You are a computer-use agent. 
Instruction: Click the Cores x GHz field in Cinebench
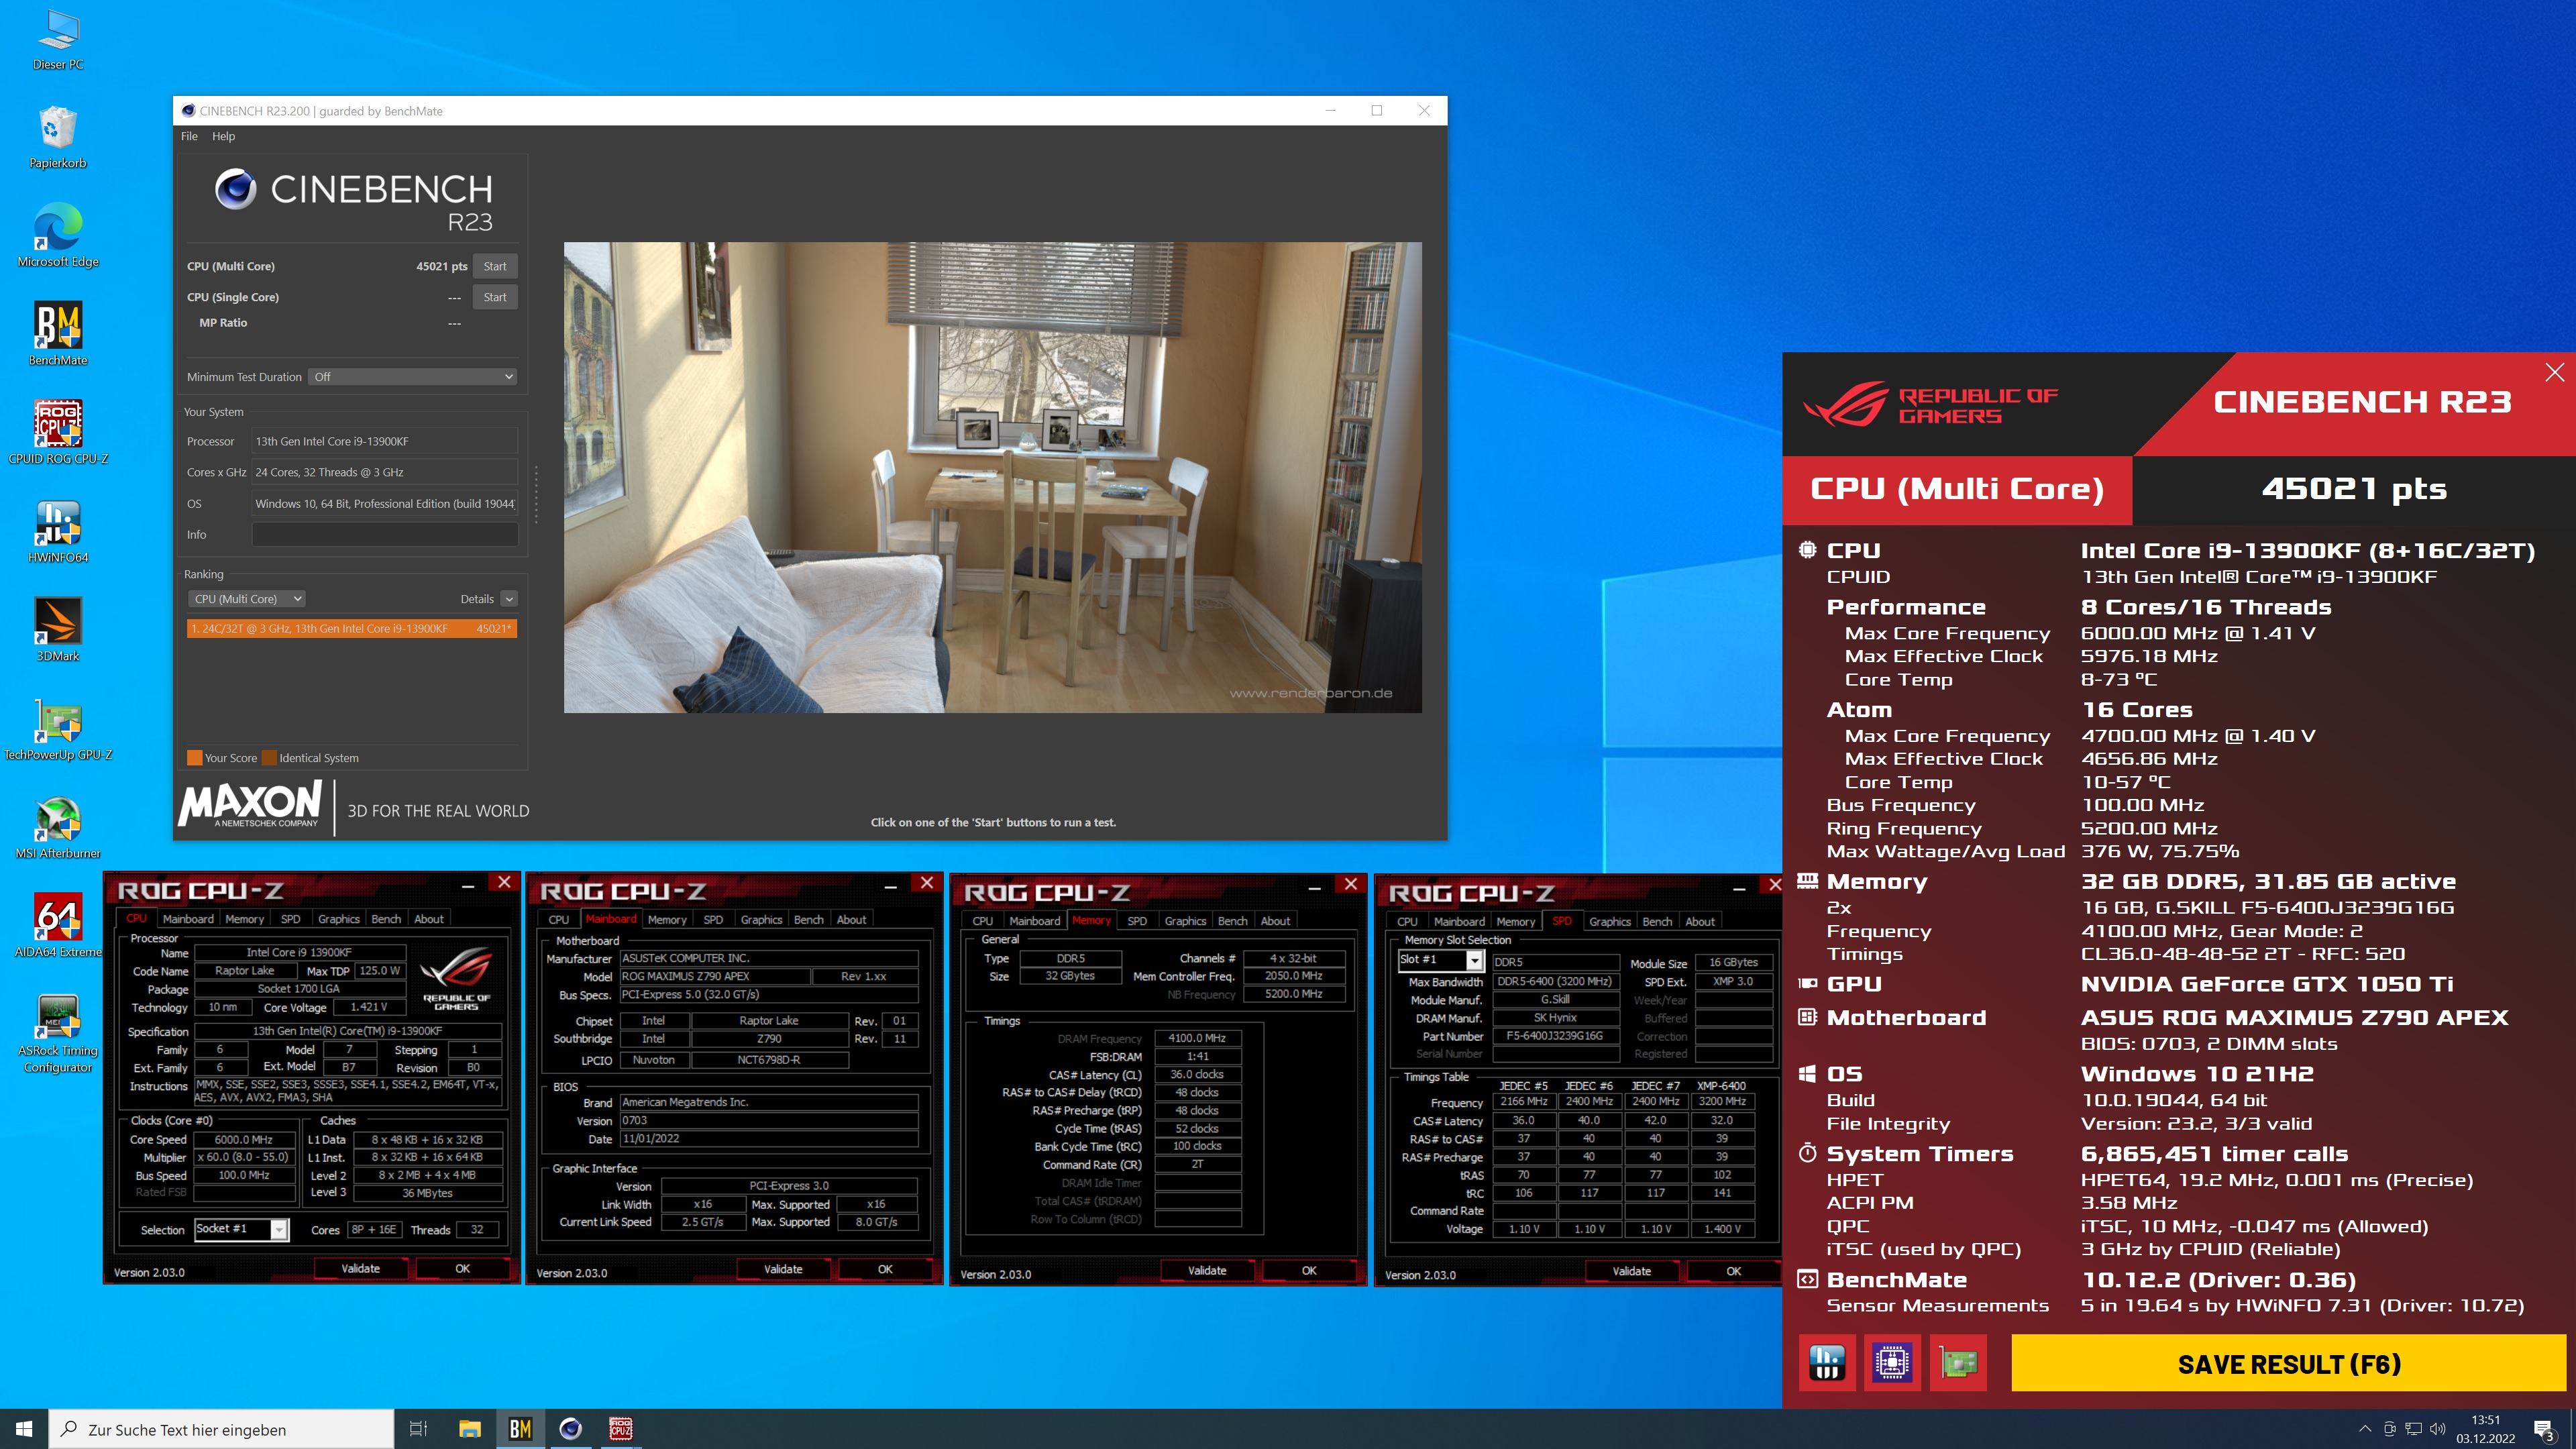pos(385,472)
